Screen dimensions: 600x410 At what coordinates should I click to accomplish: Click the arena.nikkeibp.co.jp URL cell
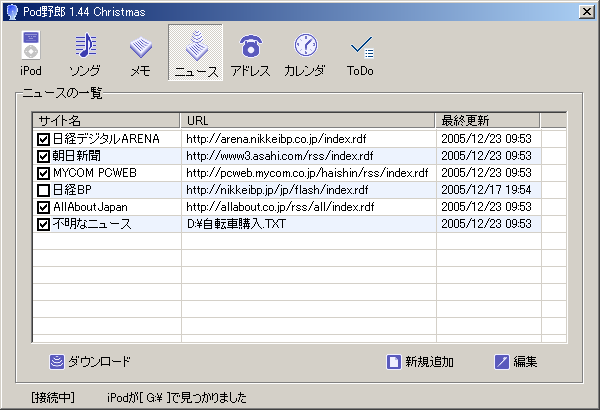(x=309, y=139)
